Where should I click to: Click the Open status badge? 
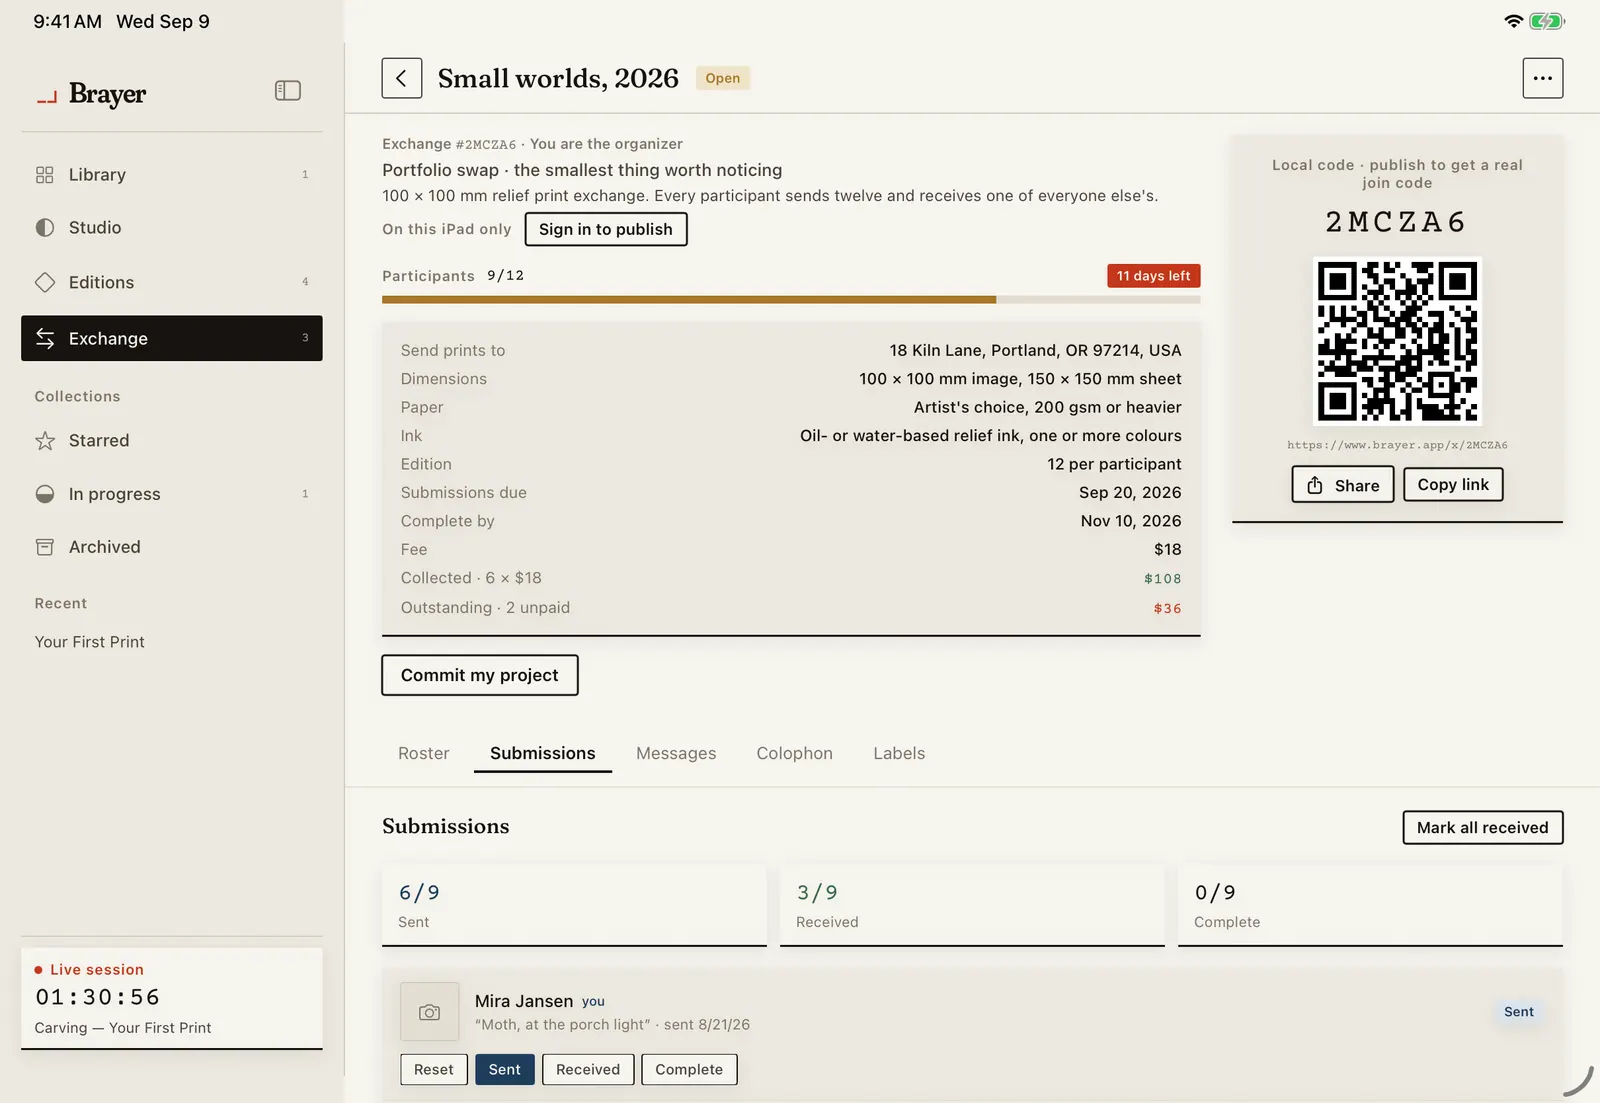[723, 78]
